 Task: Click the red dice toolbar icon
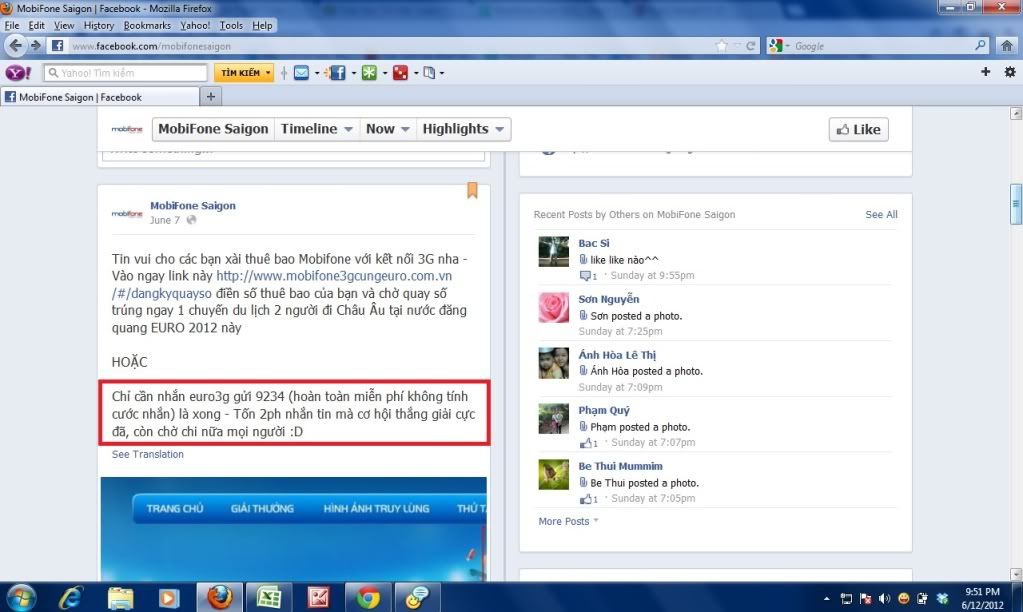(399, 73)
